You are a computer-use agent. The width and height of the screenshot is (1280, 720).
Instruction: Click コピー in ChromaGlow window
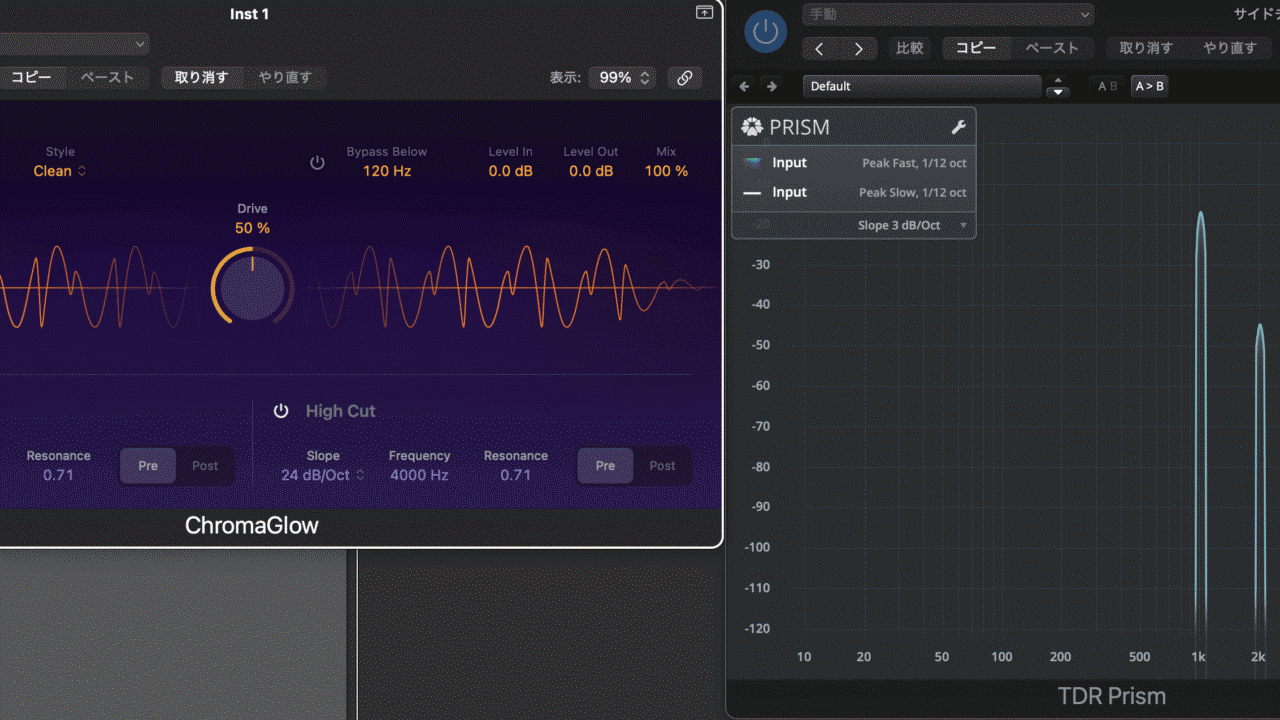[31, 77]
